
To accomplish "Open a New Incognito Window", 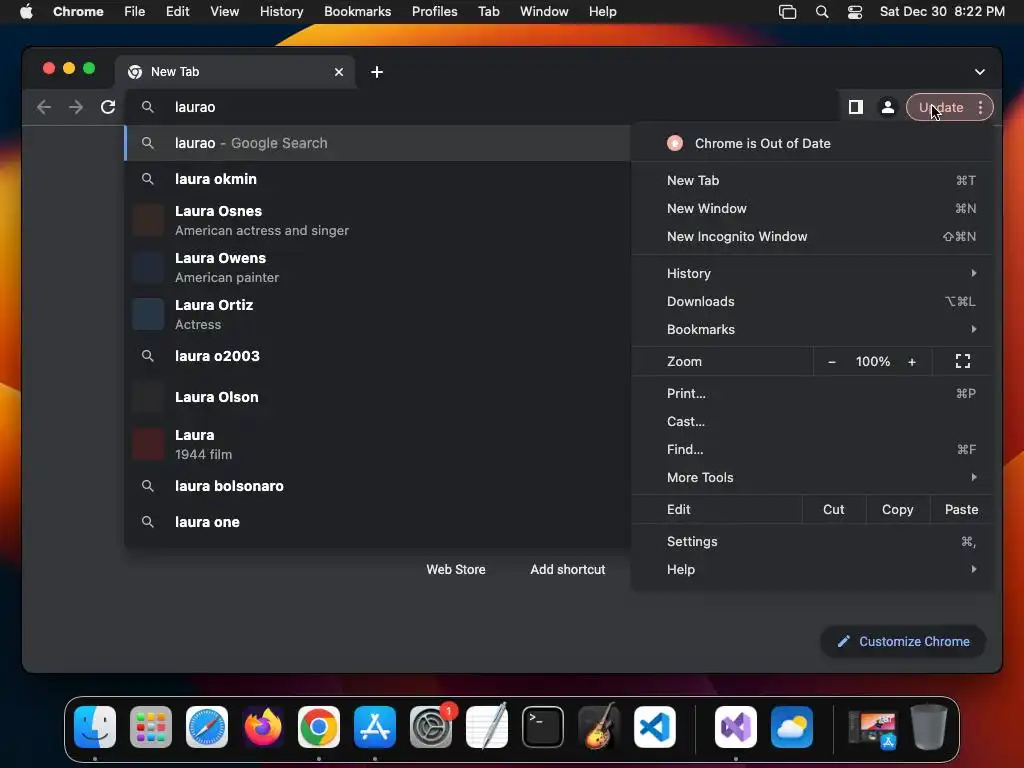I will (812, 236).
